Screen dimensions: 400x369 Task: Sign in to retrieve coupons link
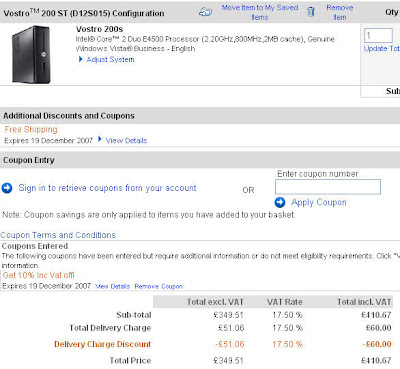[107, 188]
